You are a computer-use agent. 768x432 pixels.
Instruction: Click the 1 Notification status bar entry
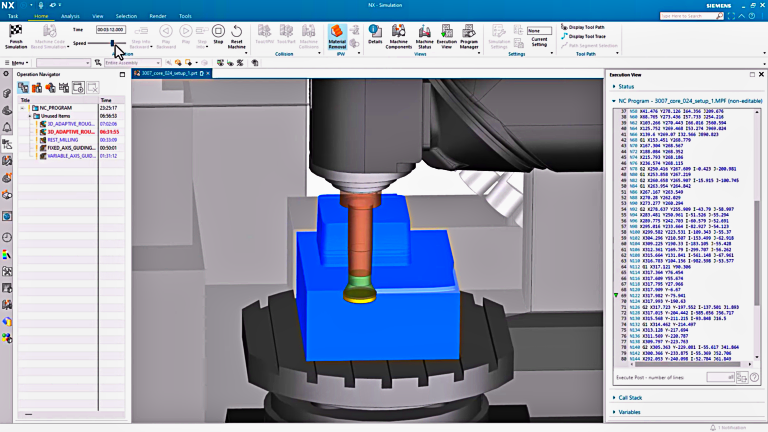728,428
